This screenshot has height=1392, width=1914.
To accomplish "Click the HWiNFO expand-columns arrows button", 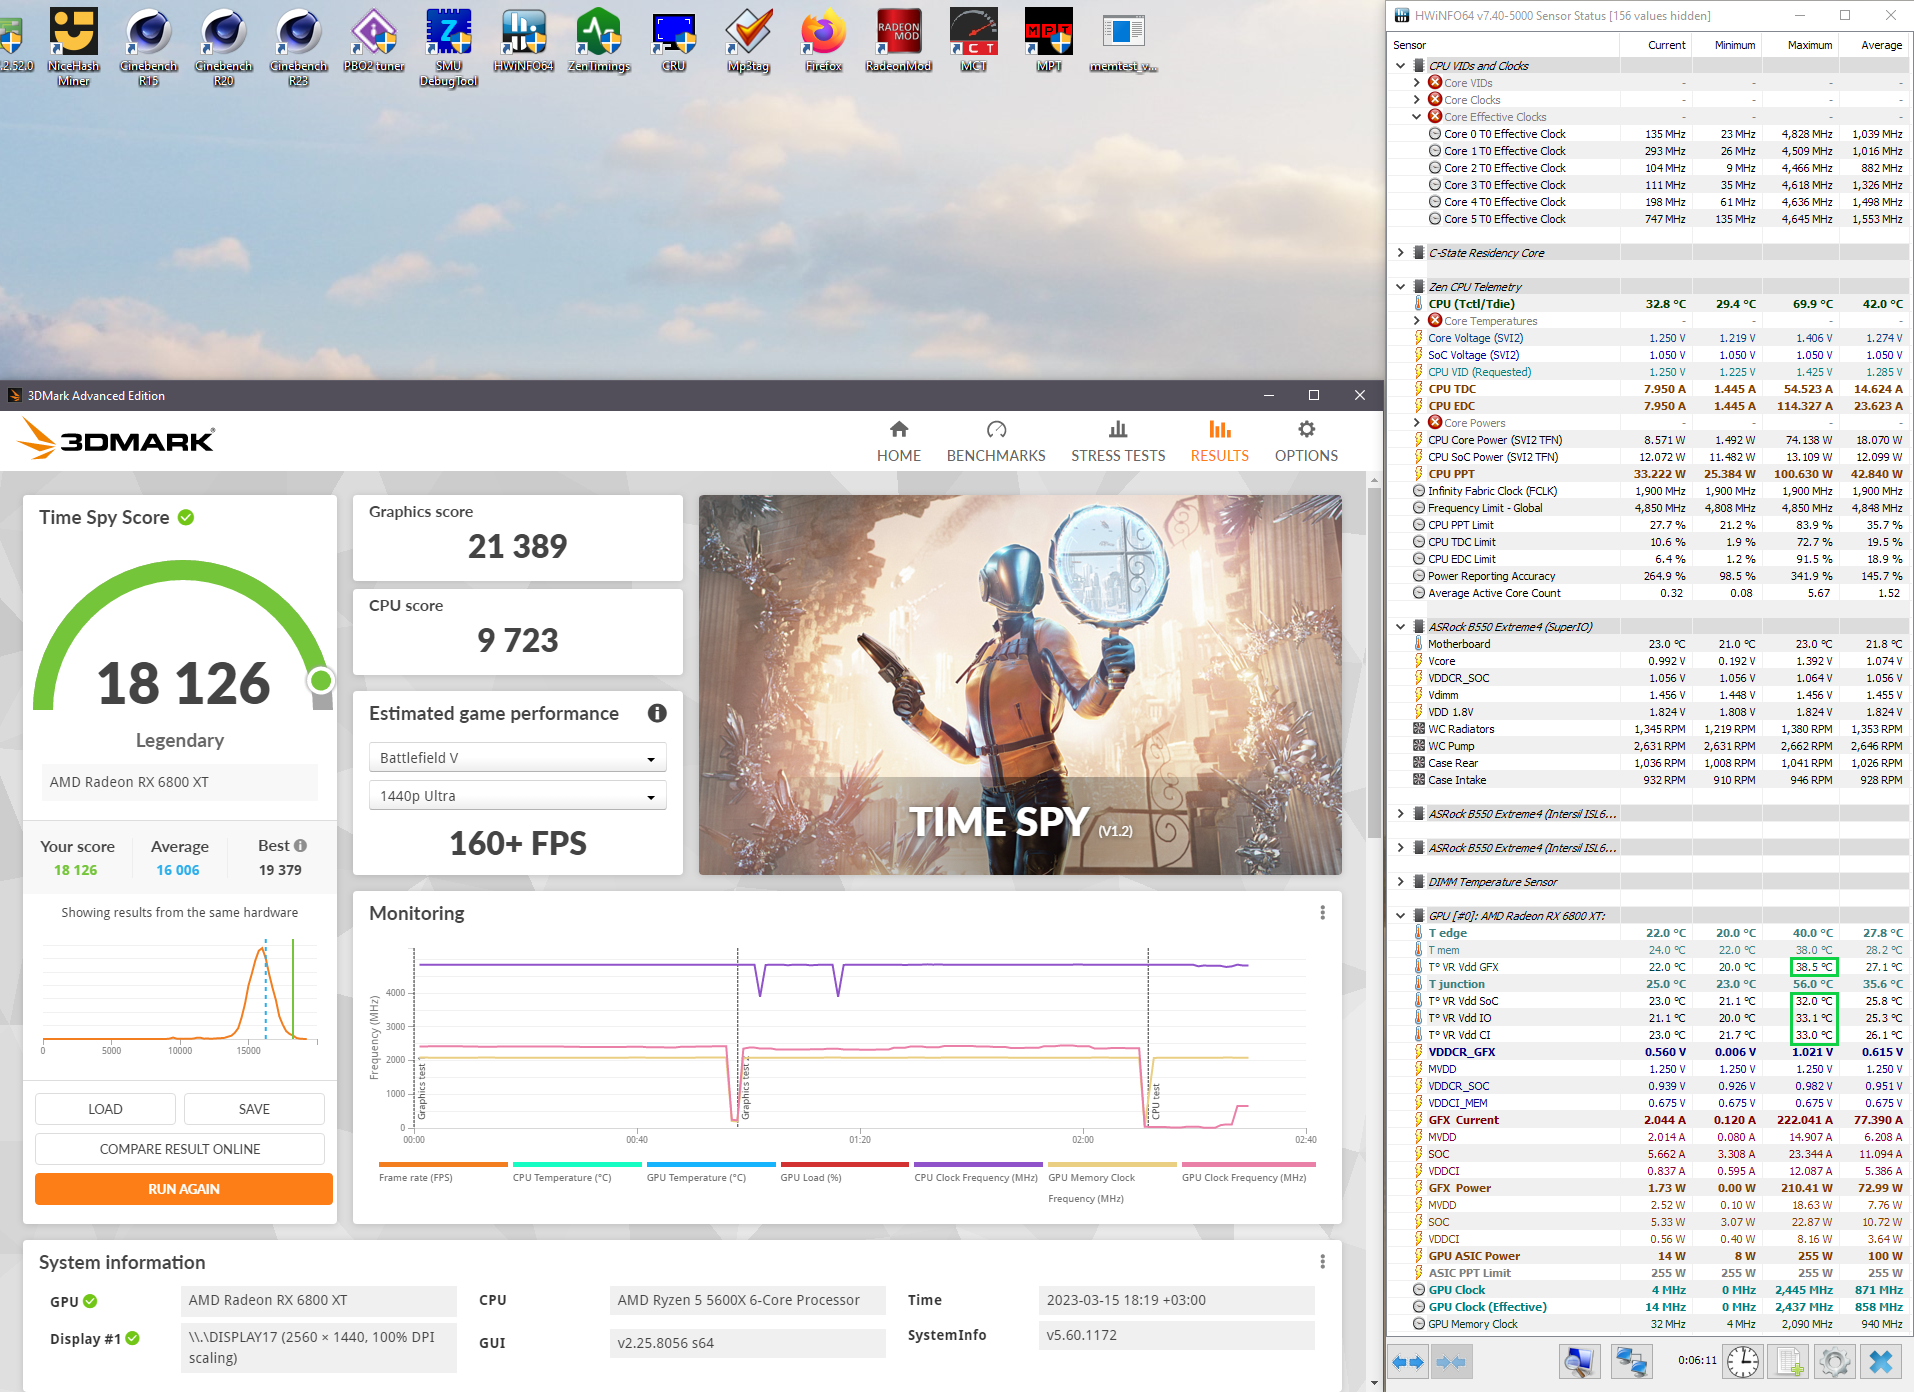I will pos(1408,1362).
